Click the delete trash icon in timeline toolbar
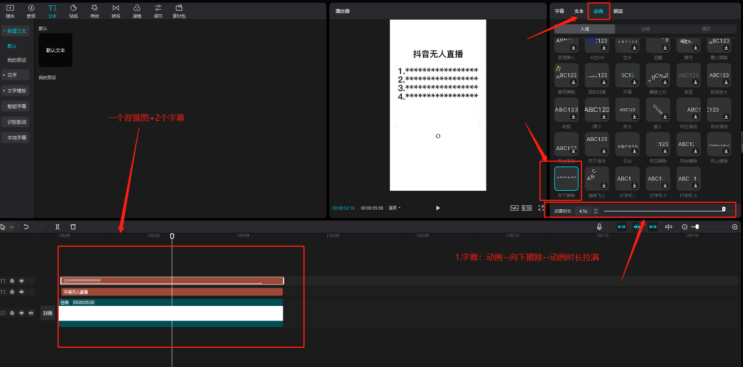Viewport: 744px width, 367px height. tap(73, 227)
